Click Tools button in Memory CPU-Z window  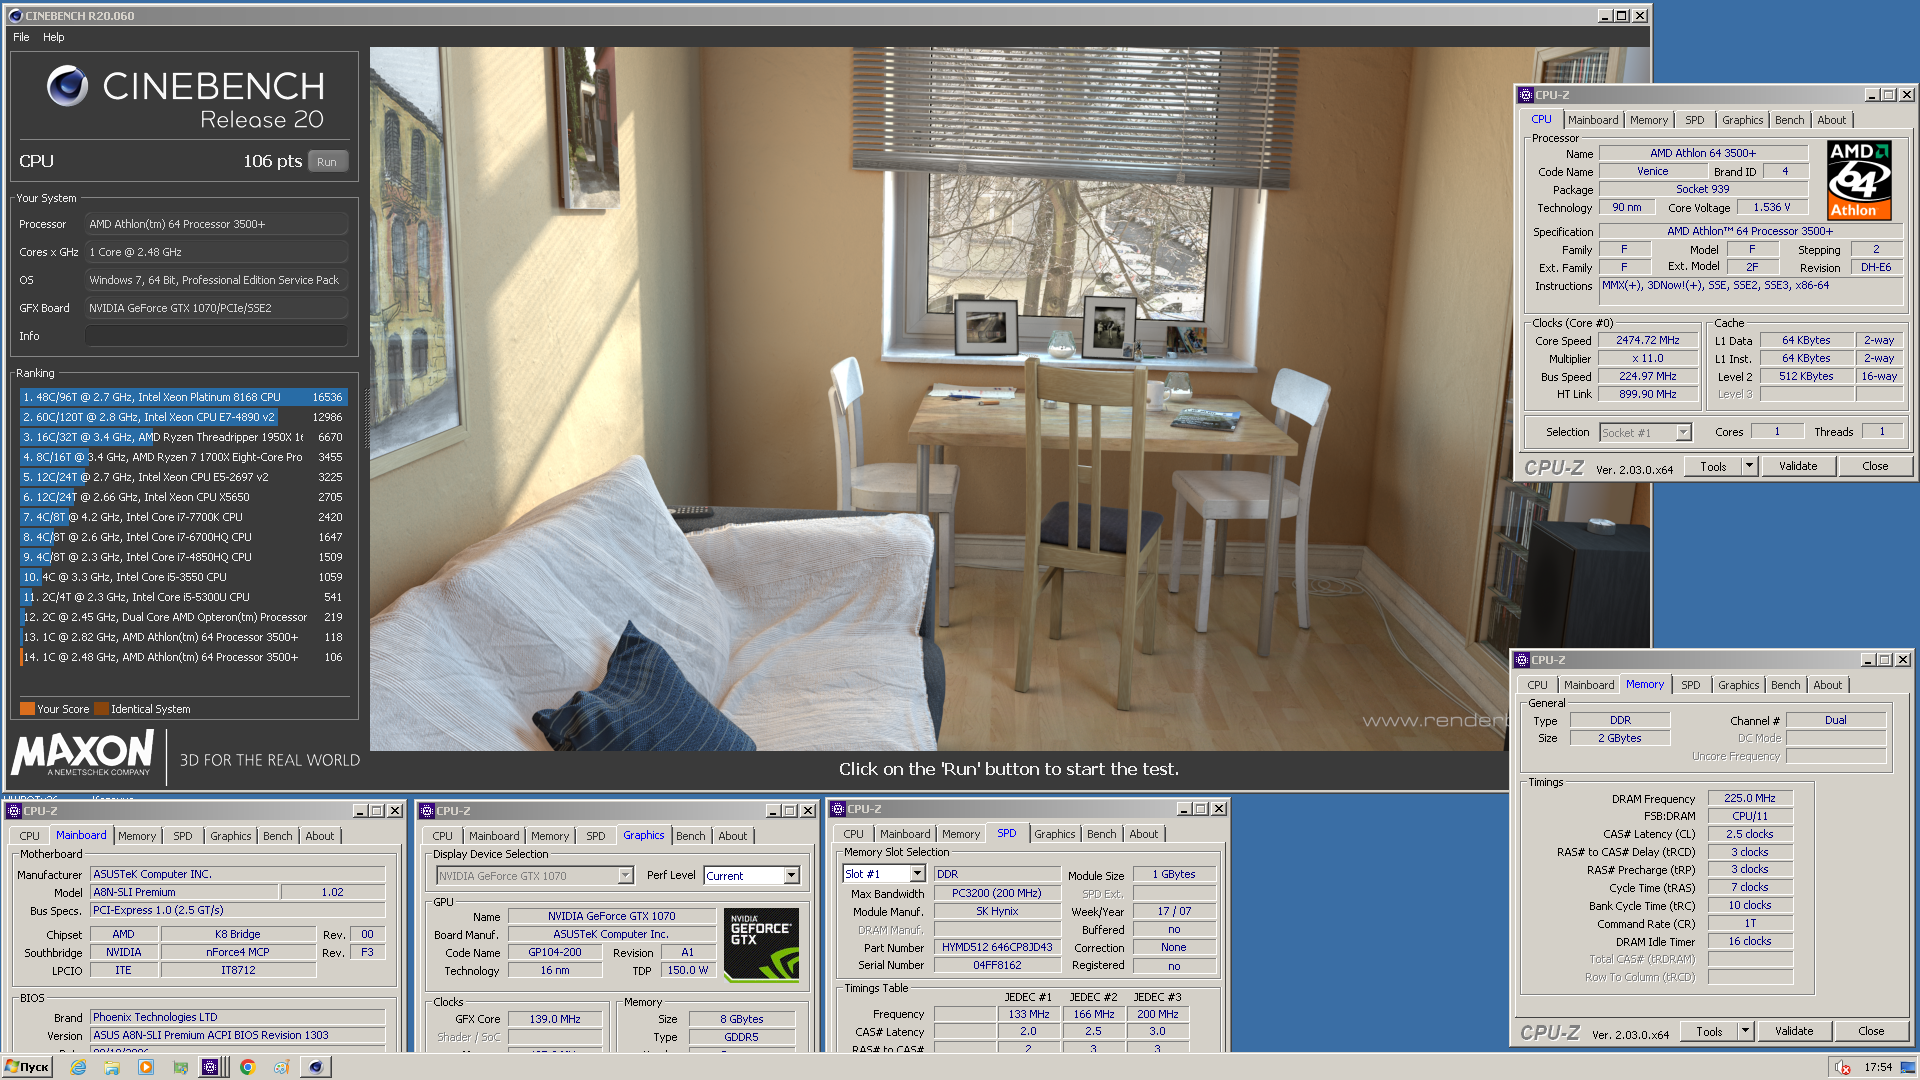1709,1031
